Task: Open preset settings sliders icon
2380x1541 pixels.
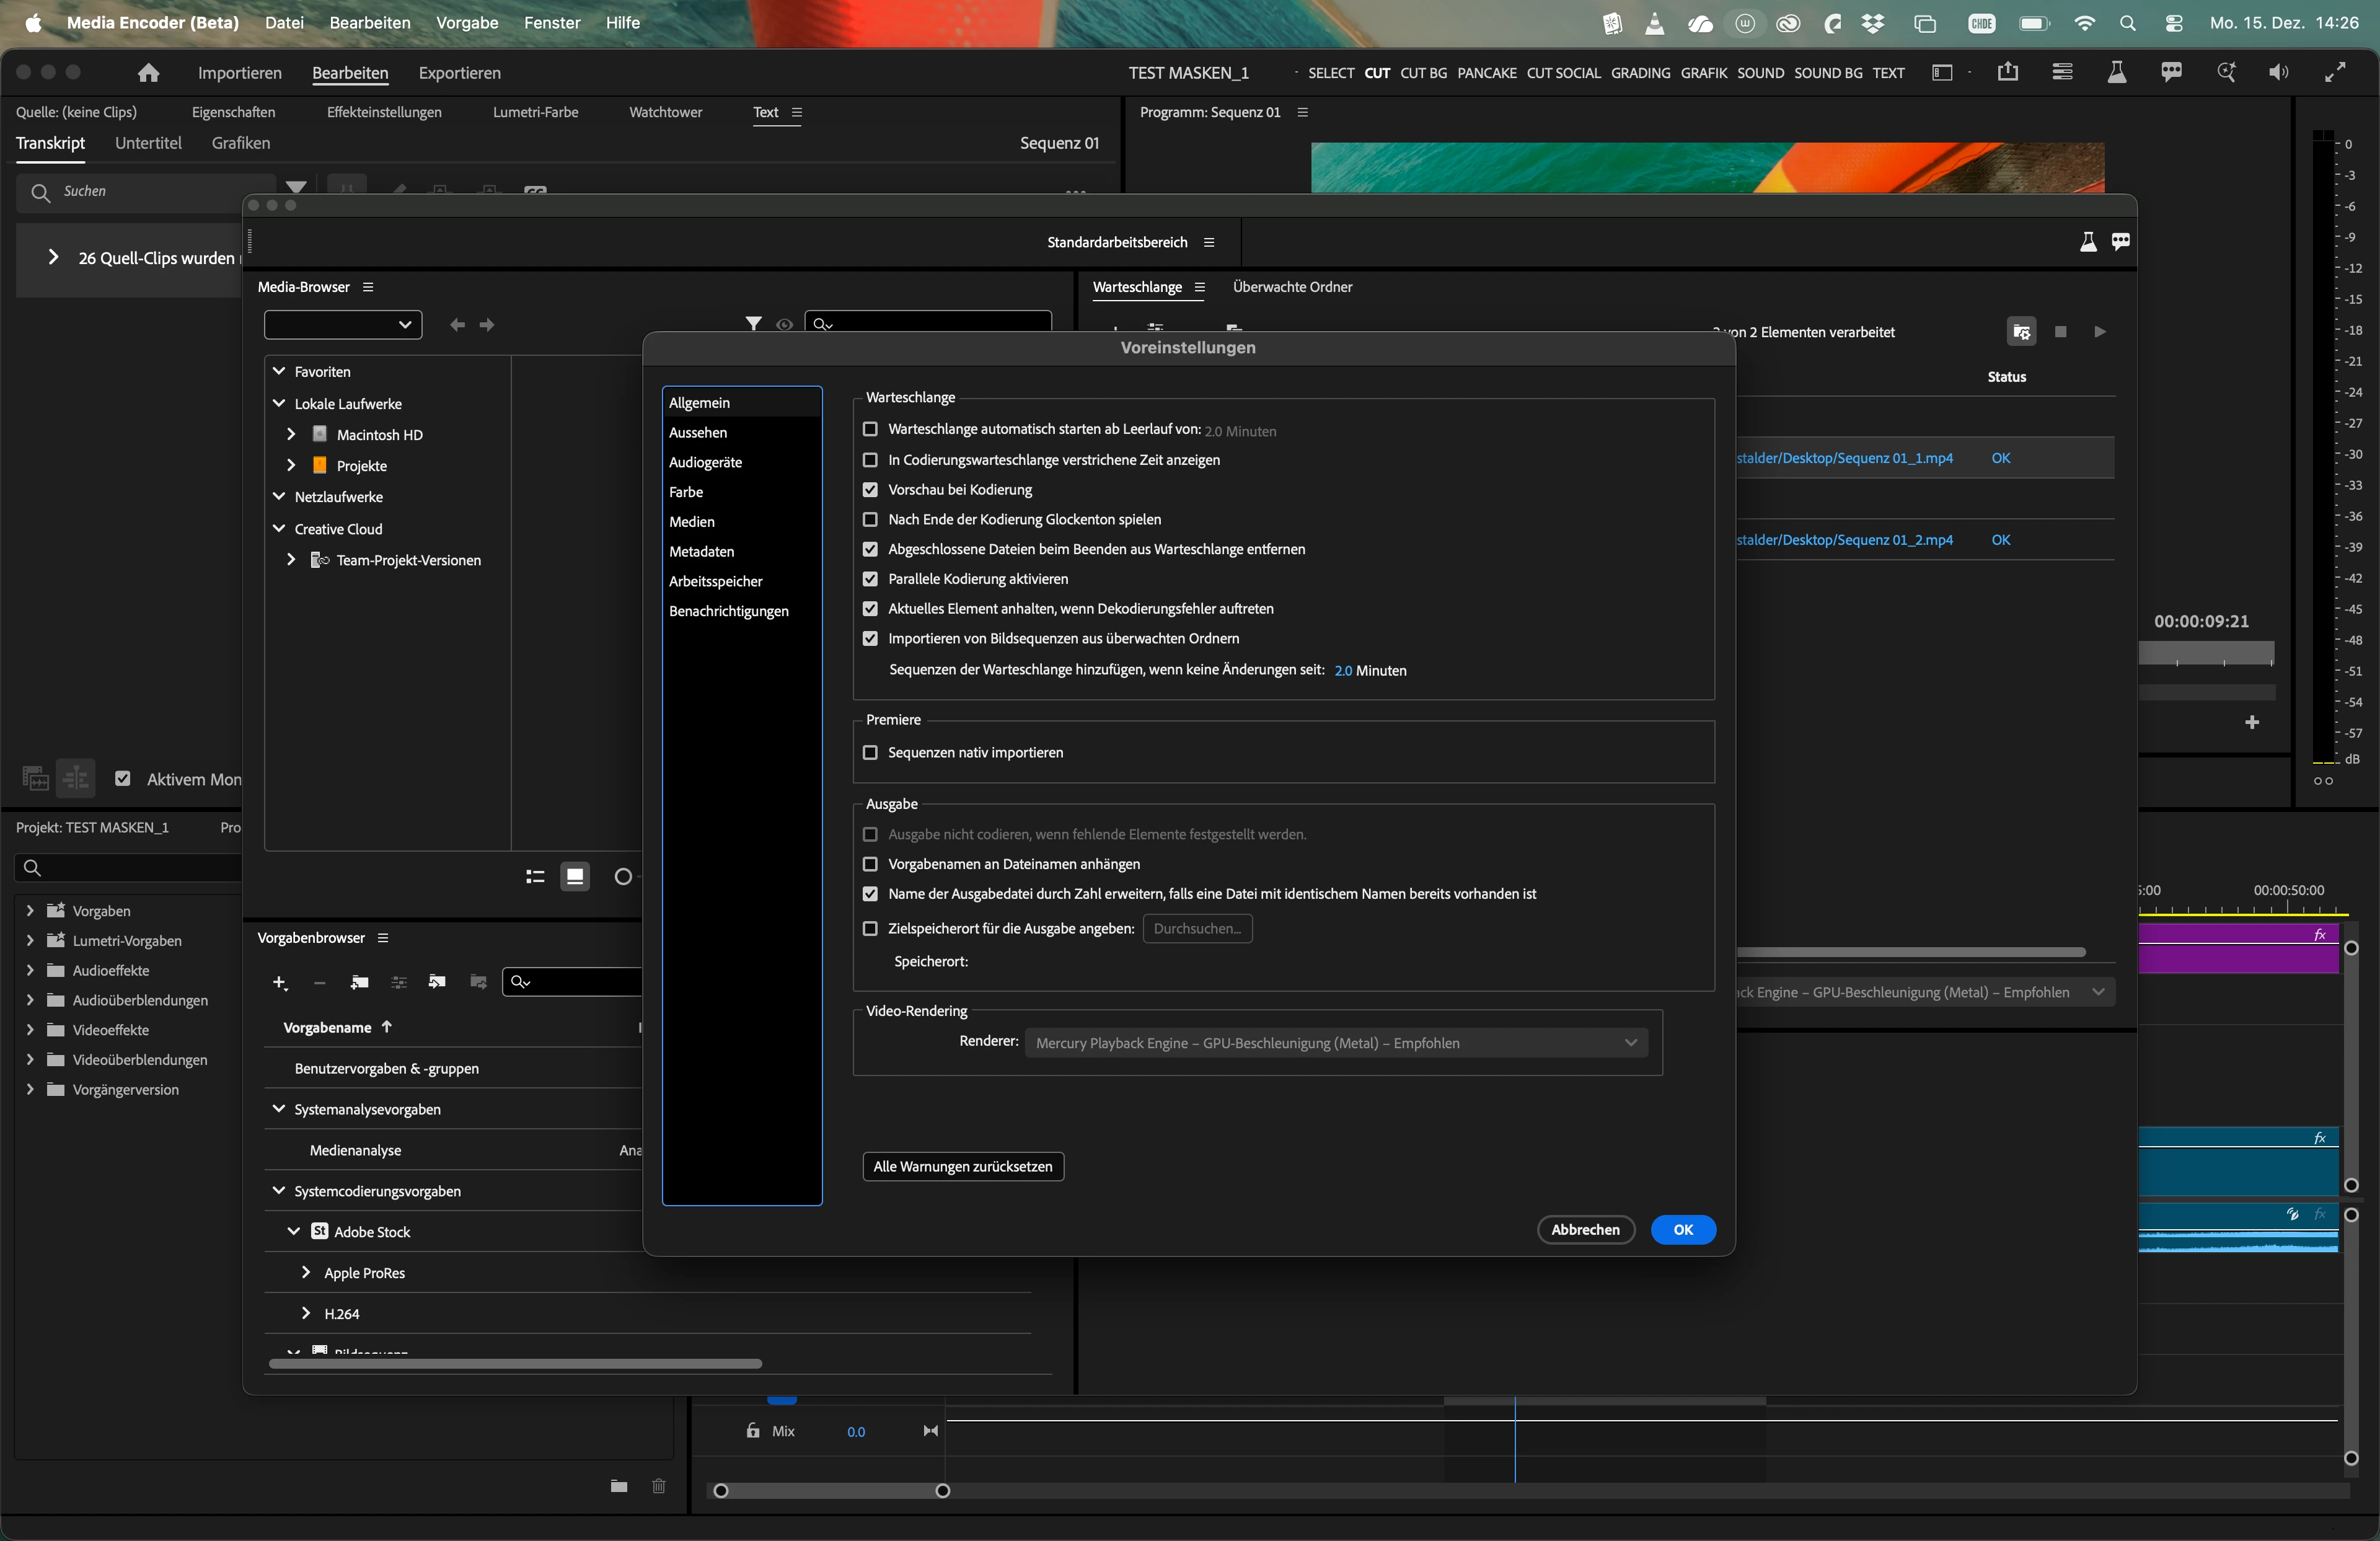Action: tap(399, 983)
